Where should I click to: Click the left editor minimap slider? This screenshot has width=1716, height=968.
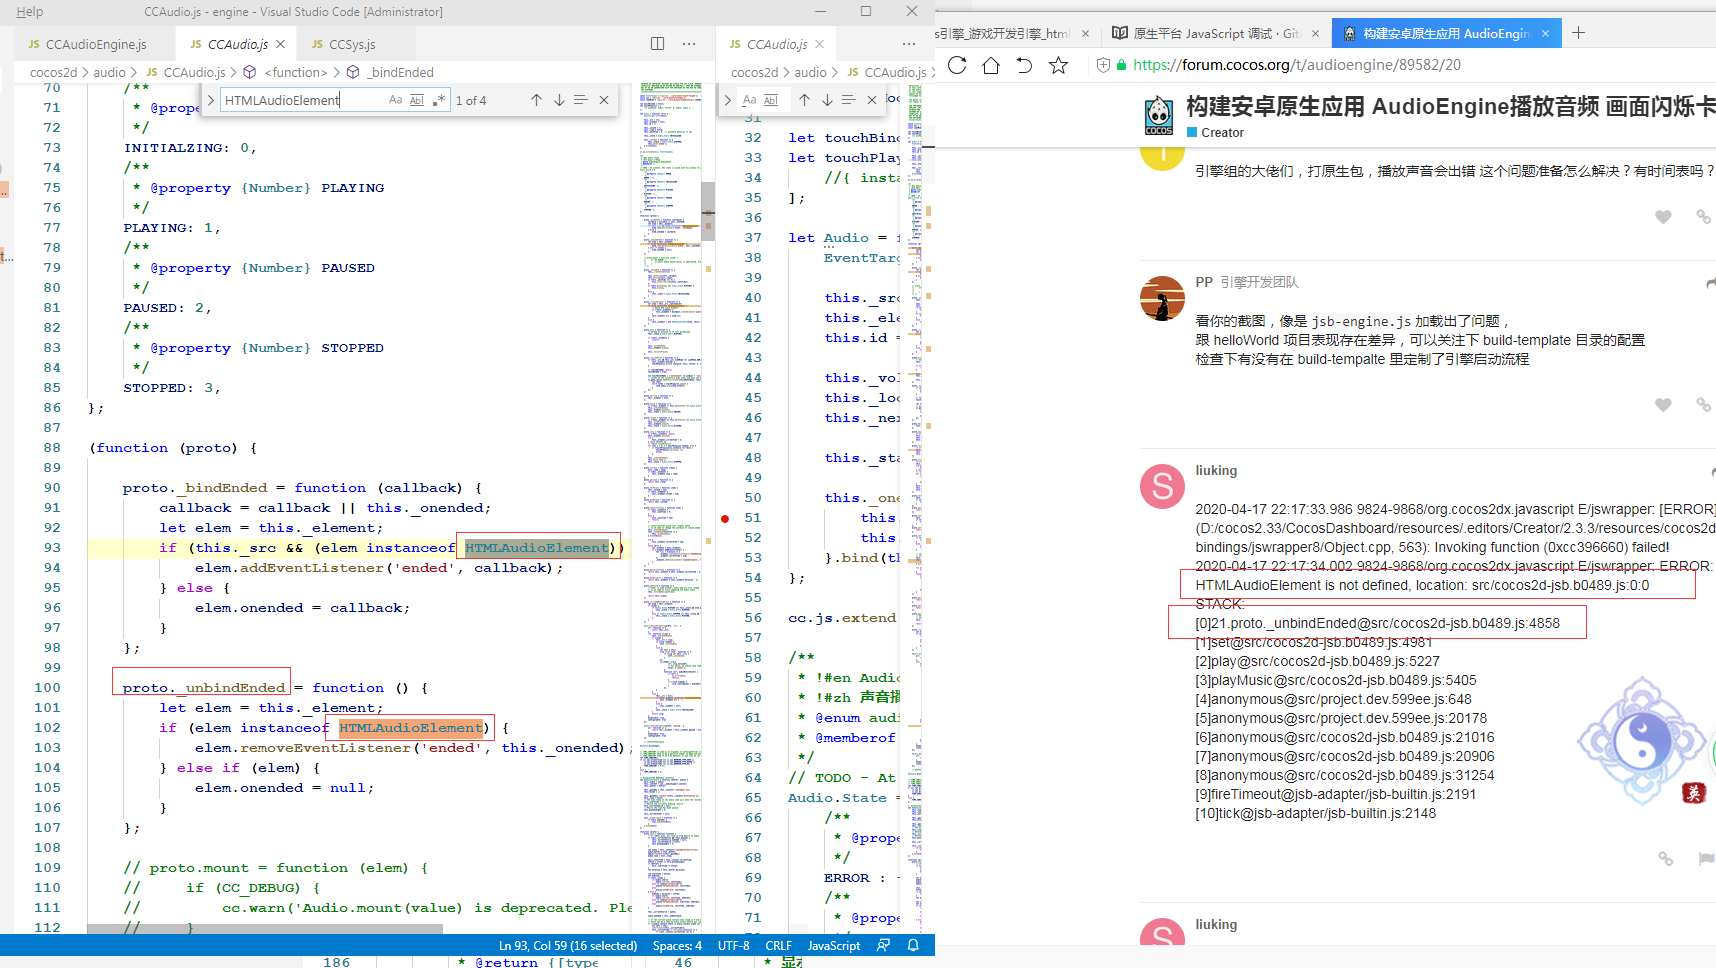tap(708, 212)
